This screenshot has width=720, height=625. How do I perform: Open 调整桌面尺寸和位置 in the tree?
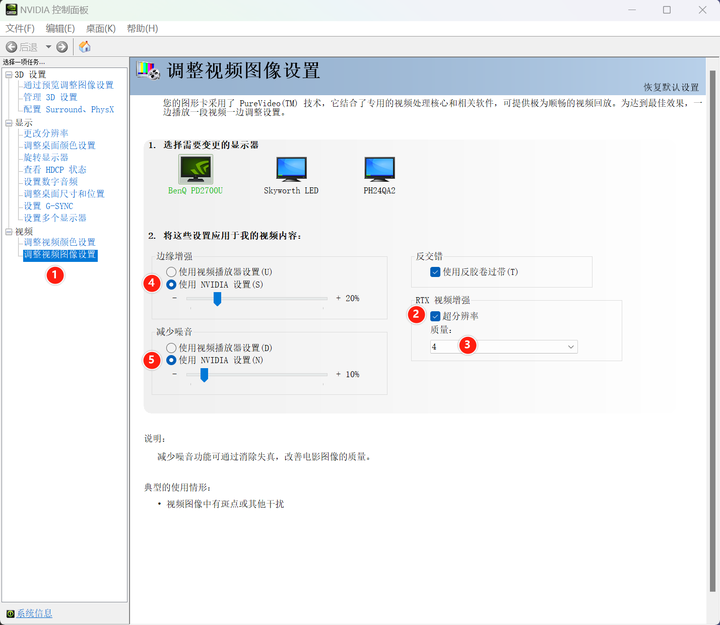click(x=64, y=194)
